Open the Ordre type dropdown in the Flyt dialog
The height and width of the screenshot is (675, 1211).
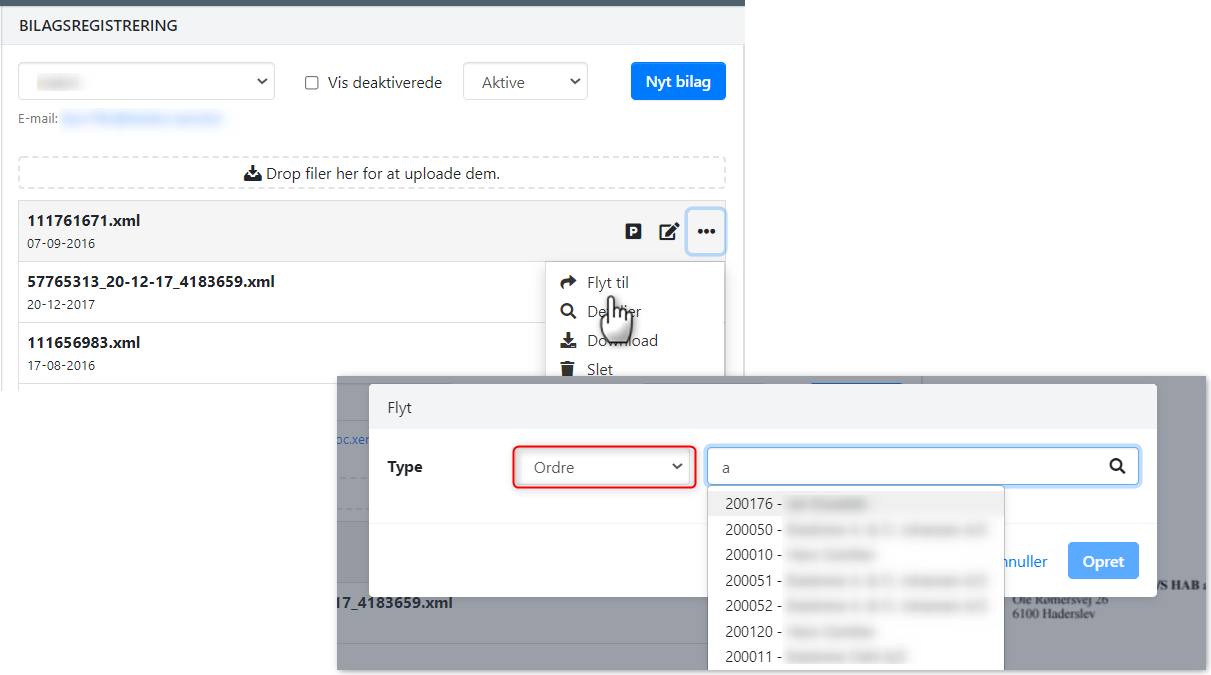(604, 466)
